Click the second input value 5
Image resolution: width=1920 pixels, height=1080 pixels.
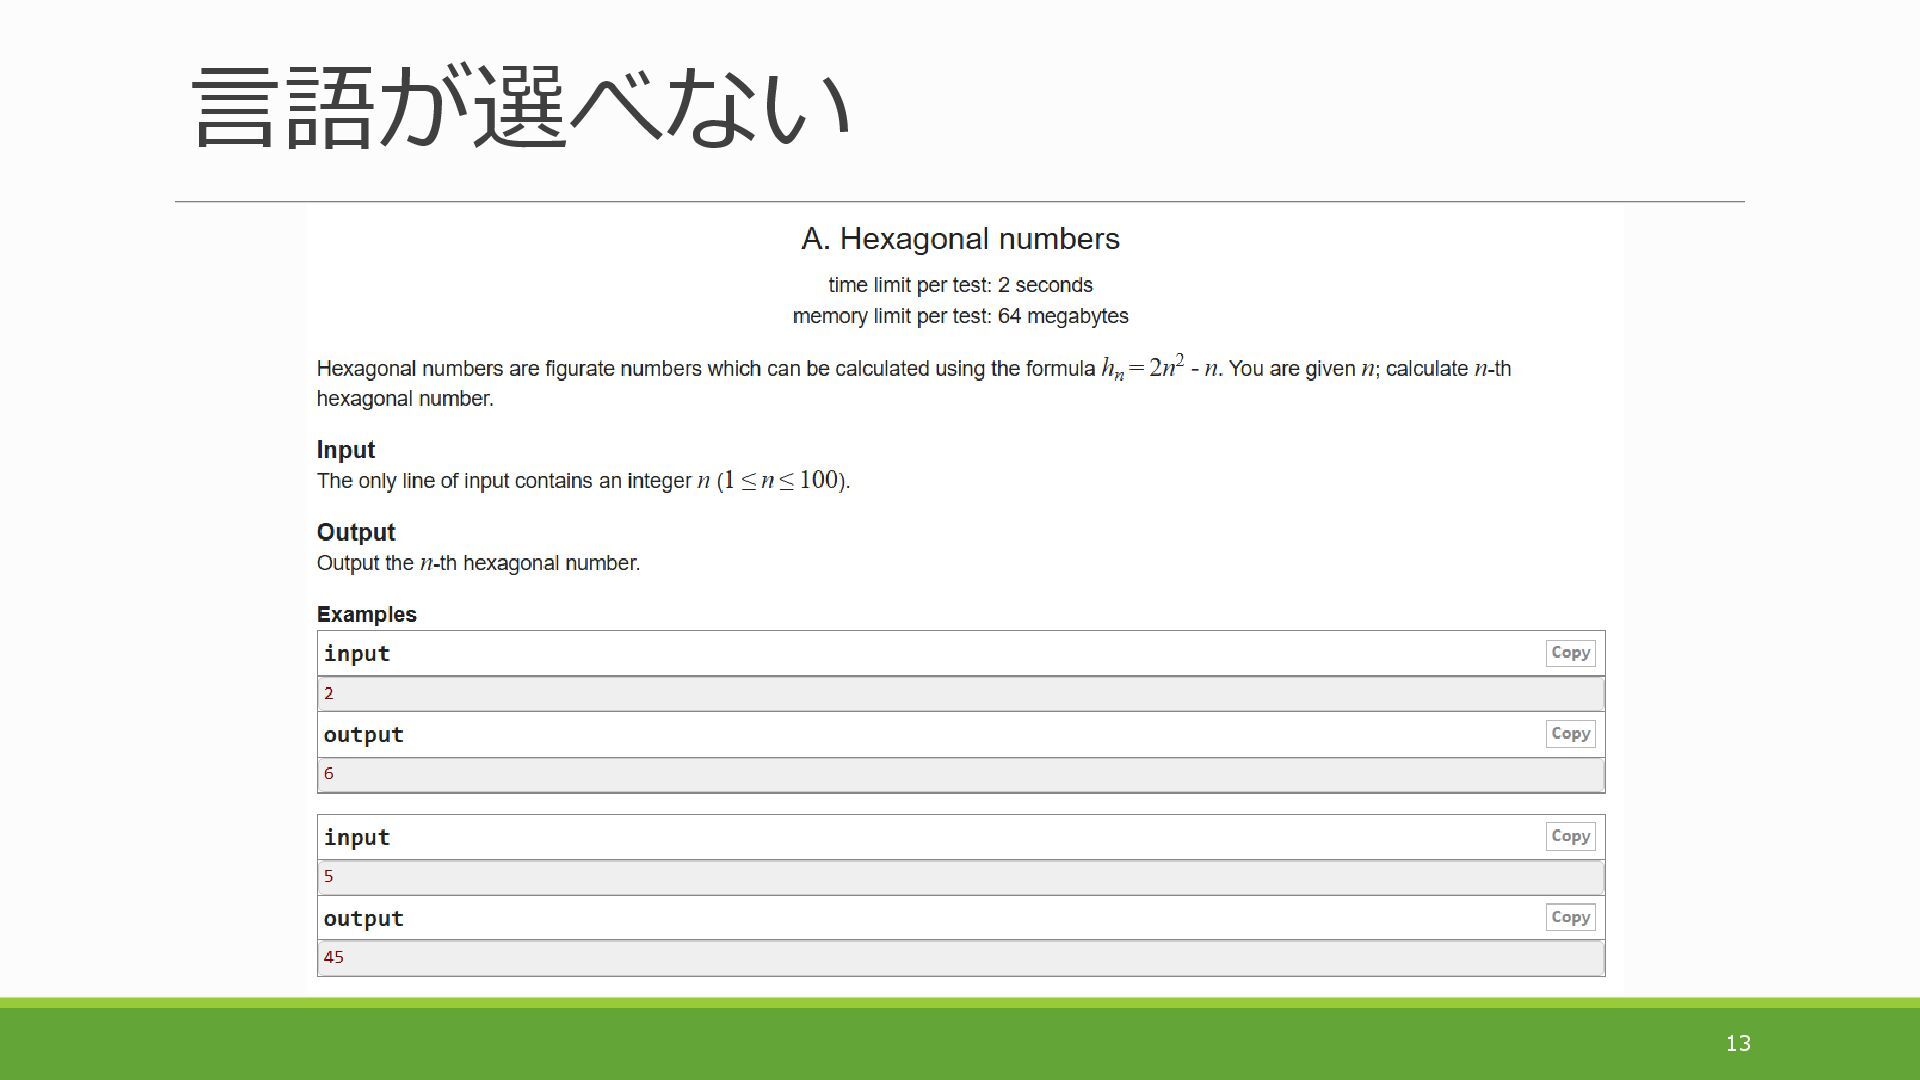[x=329, y=877]
